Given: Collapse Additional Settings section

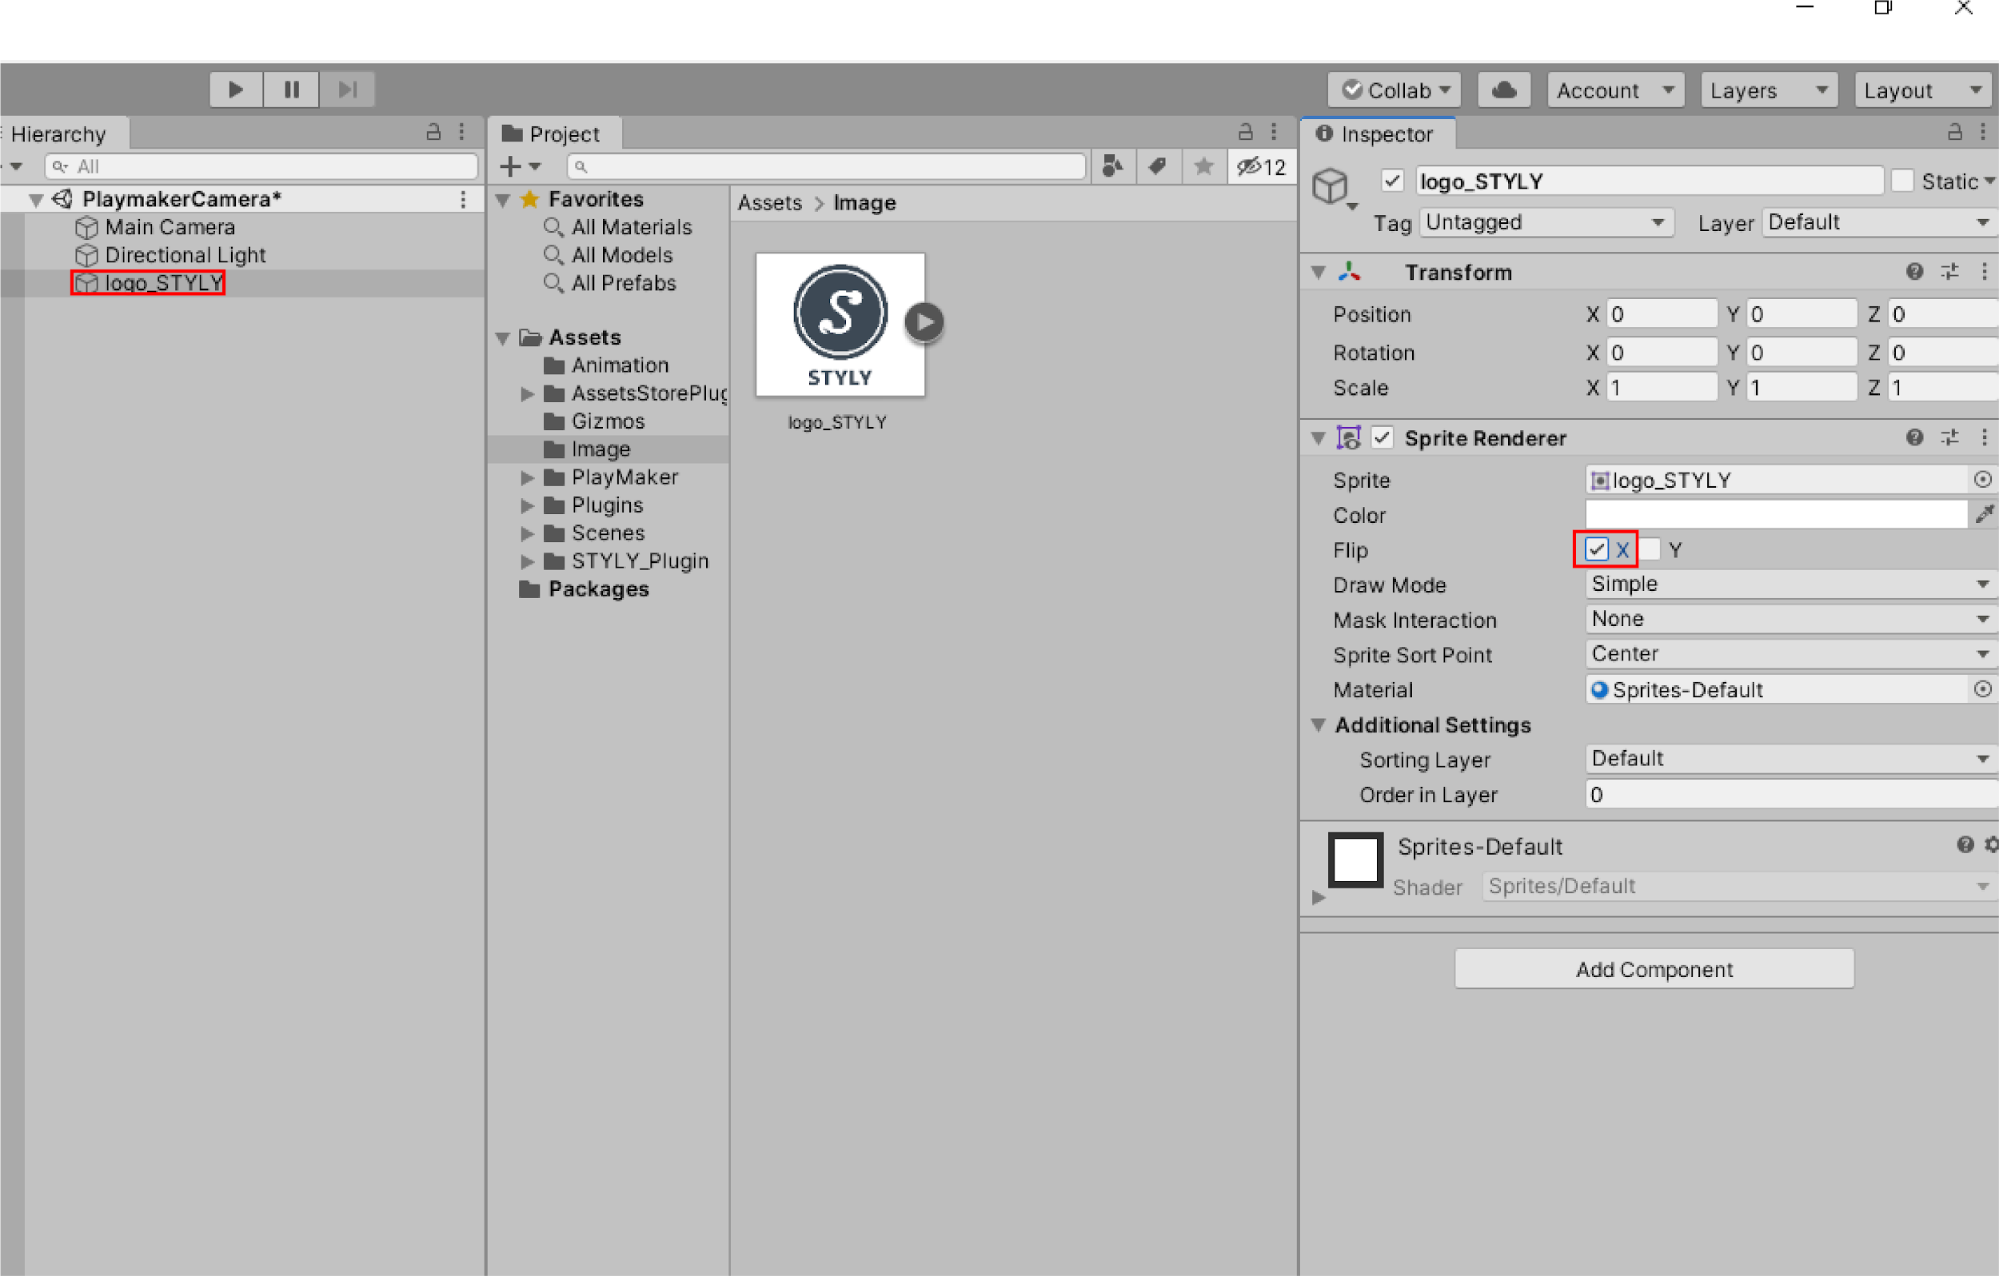Looking at the screenshot, I should tap(1319, 725).
